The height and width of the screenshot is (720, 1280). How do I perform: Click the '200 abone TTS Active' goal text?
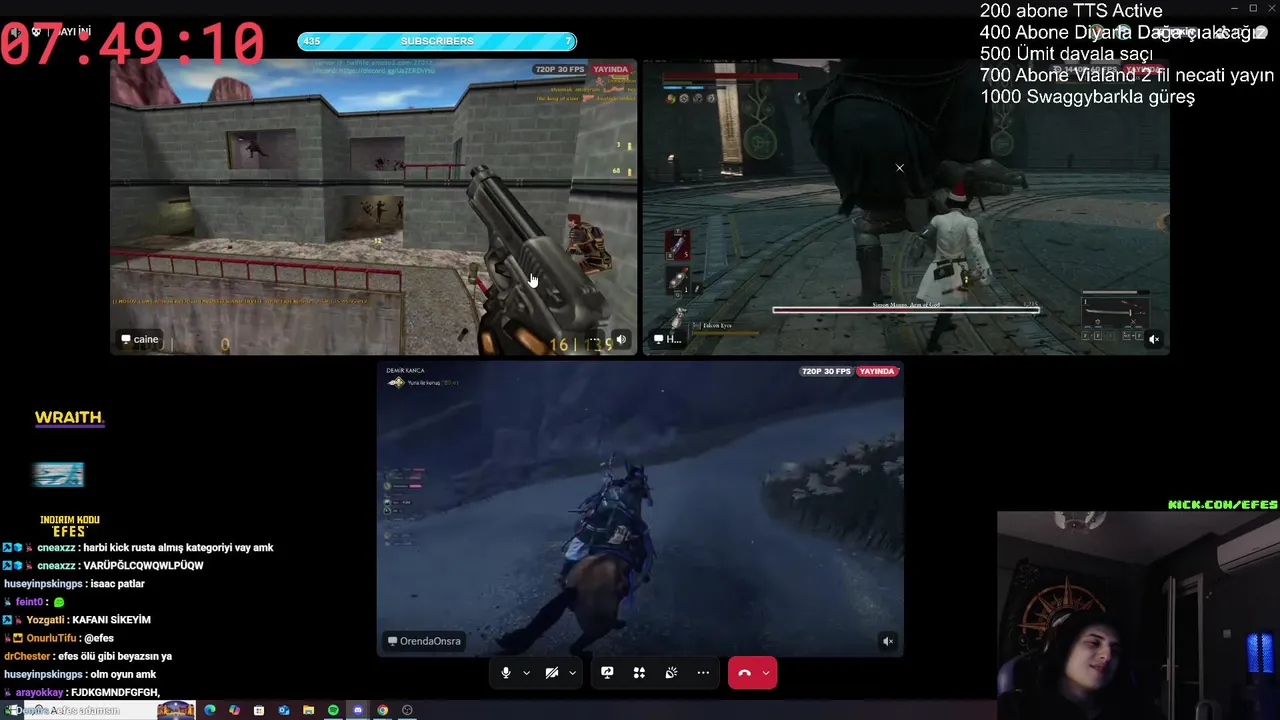pyautogui.click(x=1071, y=11)
